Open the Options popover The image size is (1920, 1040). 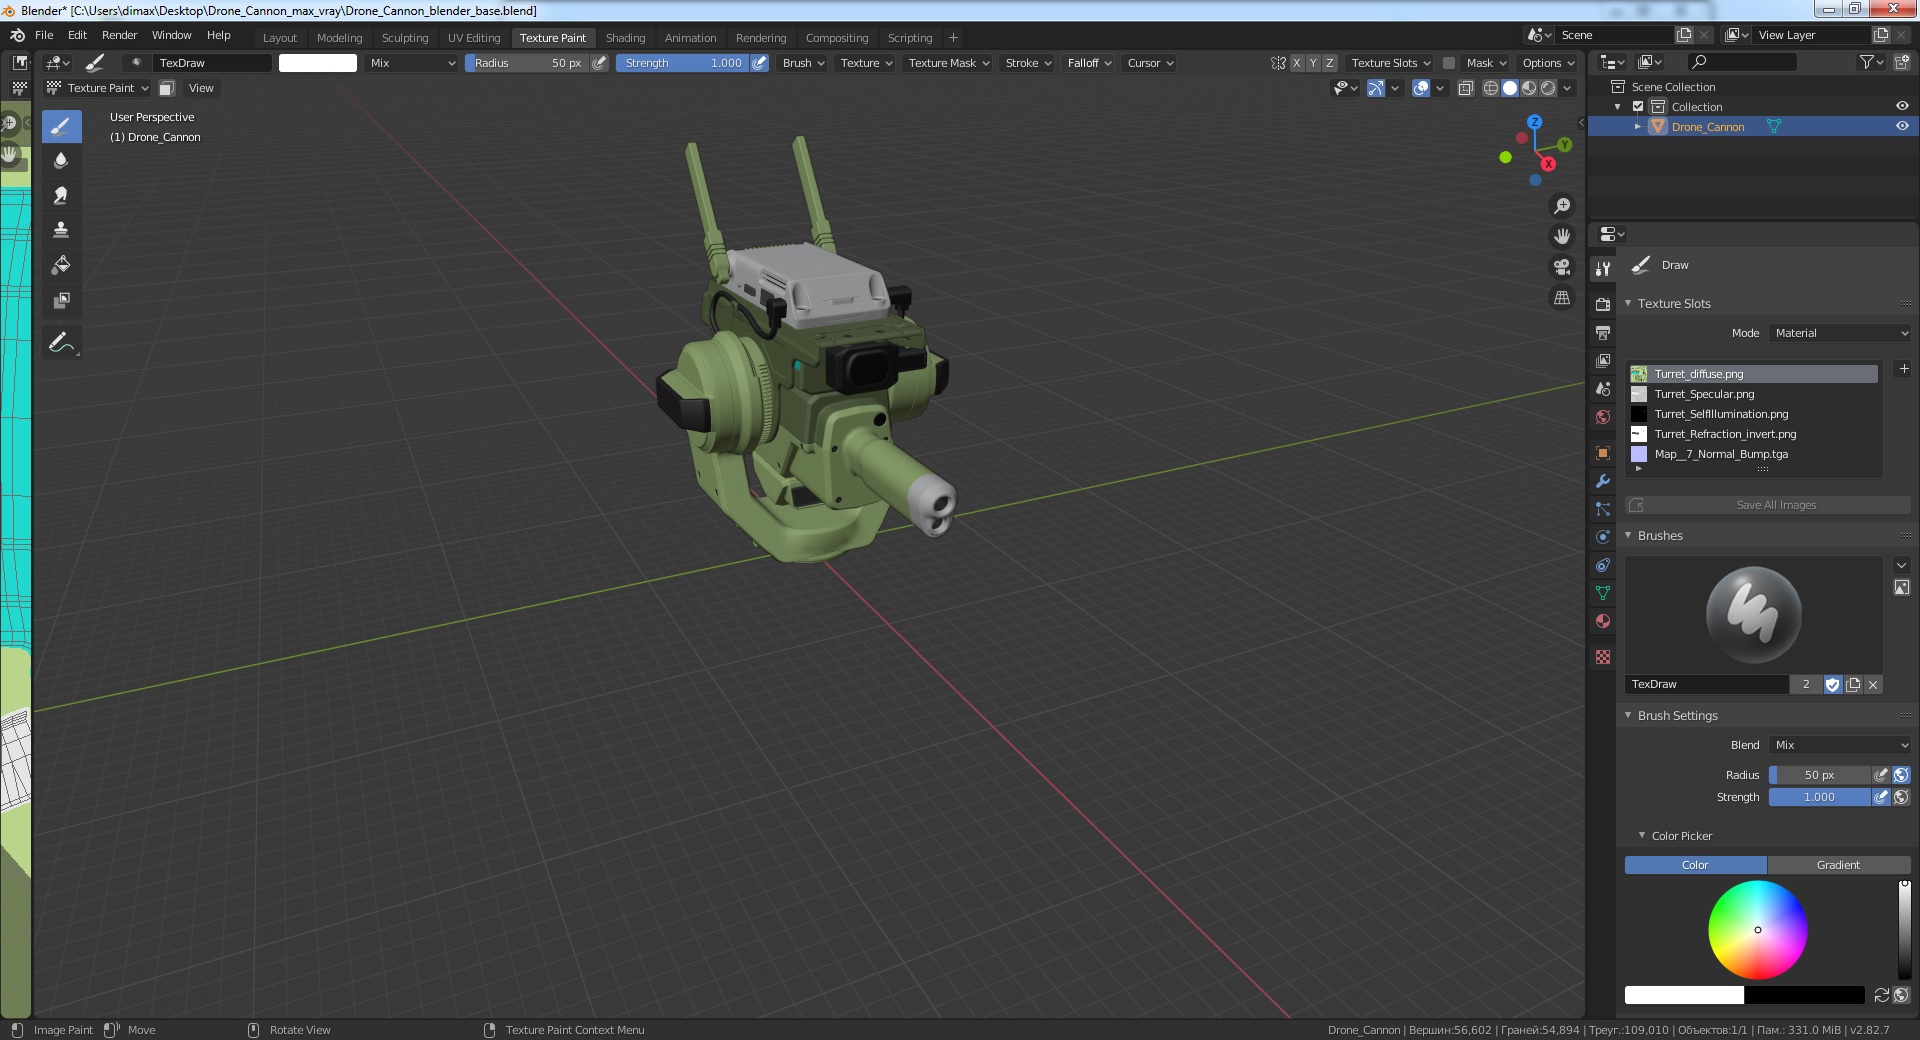point(1546,63)
